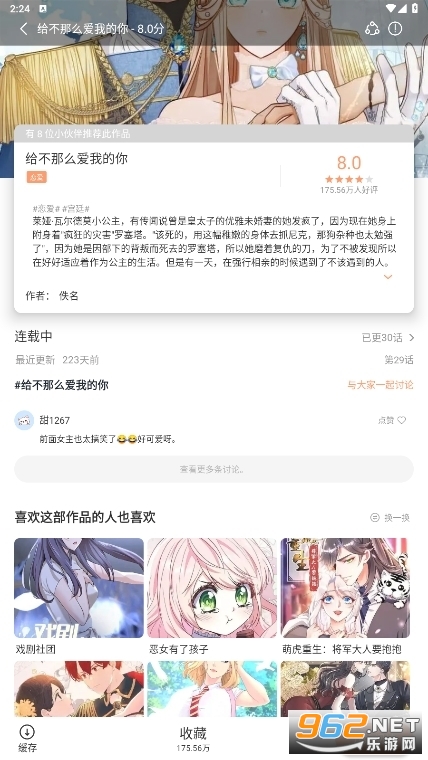Viewport: 428px width, 760px height.
Task: Tap the star rating row
Action: click(x=349, y=179)
